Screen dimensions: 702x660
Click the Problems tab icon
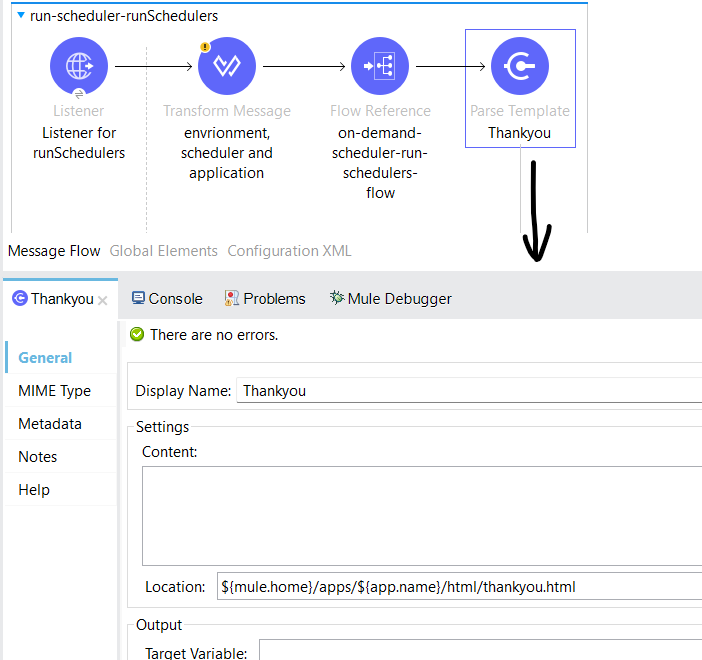(x=231, y=298)
